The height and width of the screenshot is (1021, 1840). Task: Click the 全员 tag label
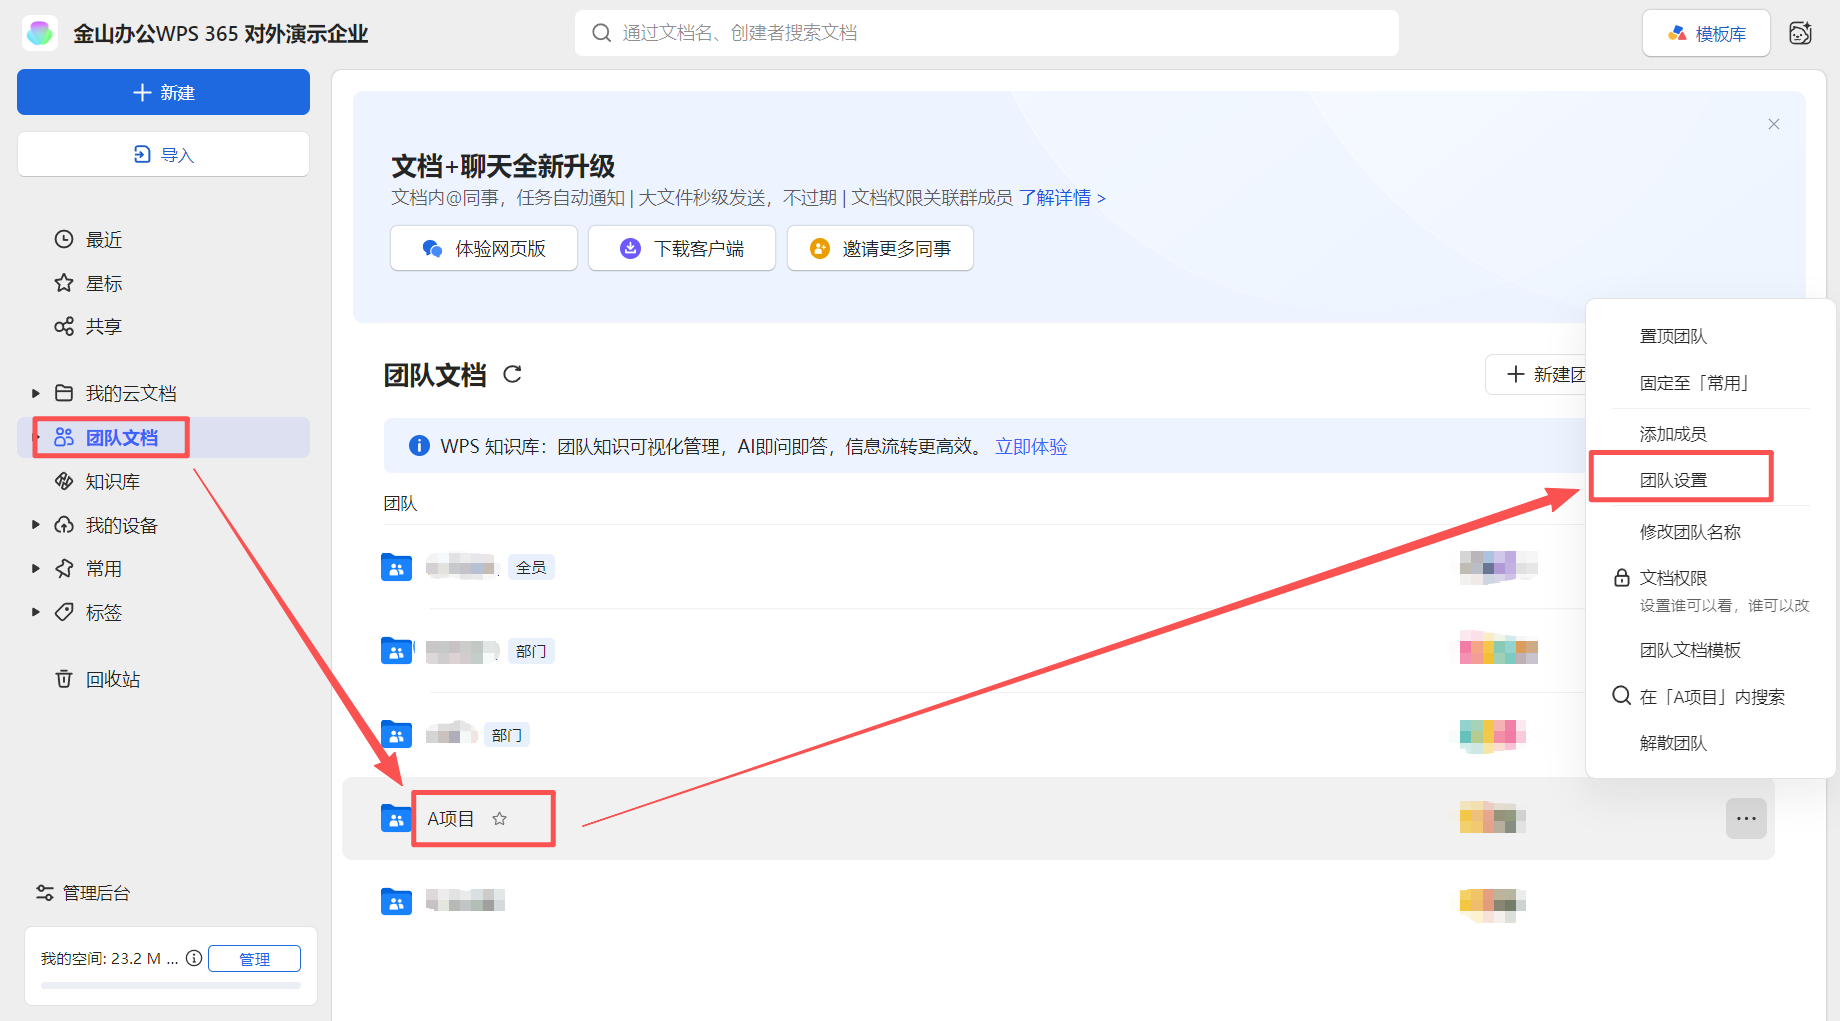point(531,567)
